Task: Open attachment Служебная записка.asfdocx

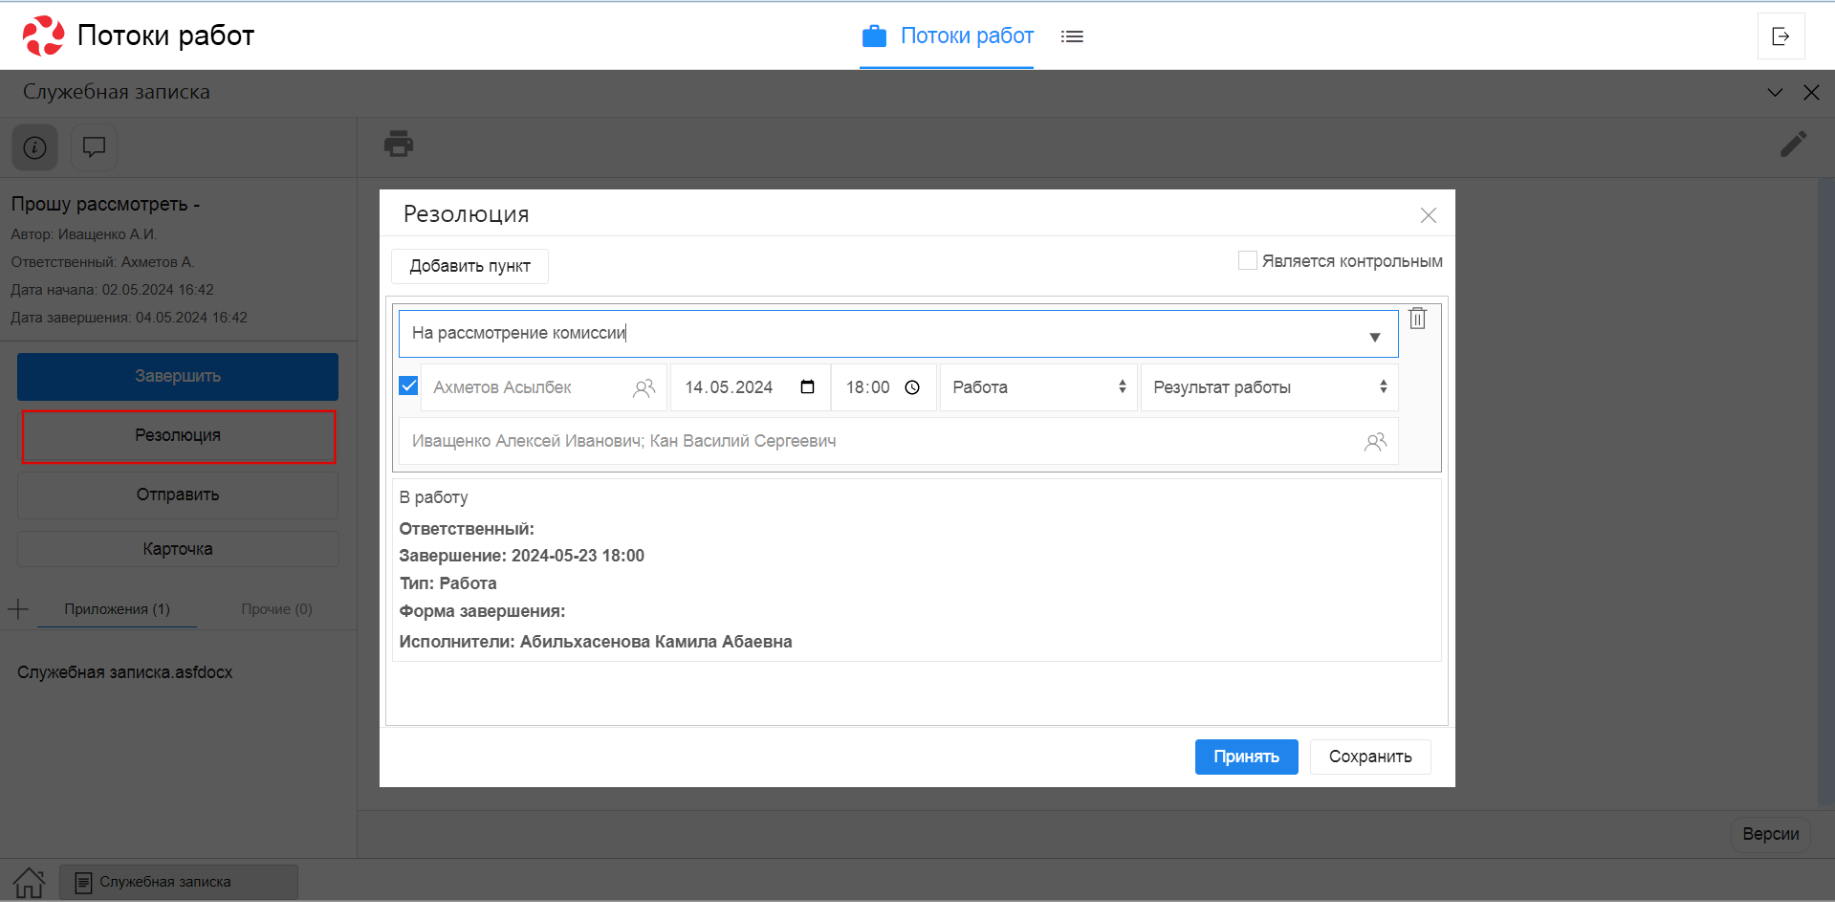Action: (125, 672)
